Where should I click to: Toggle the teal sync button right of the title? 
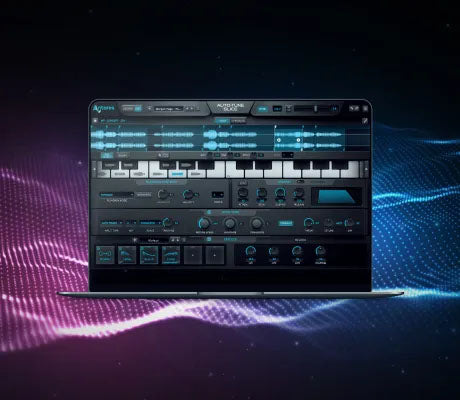point(263,109)
